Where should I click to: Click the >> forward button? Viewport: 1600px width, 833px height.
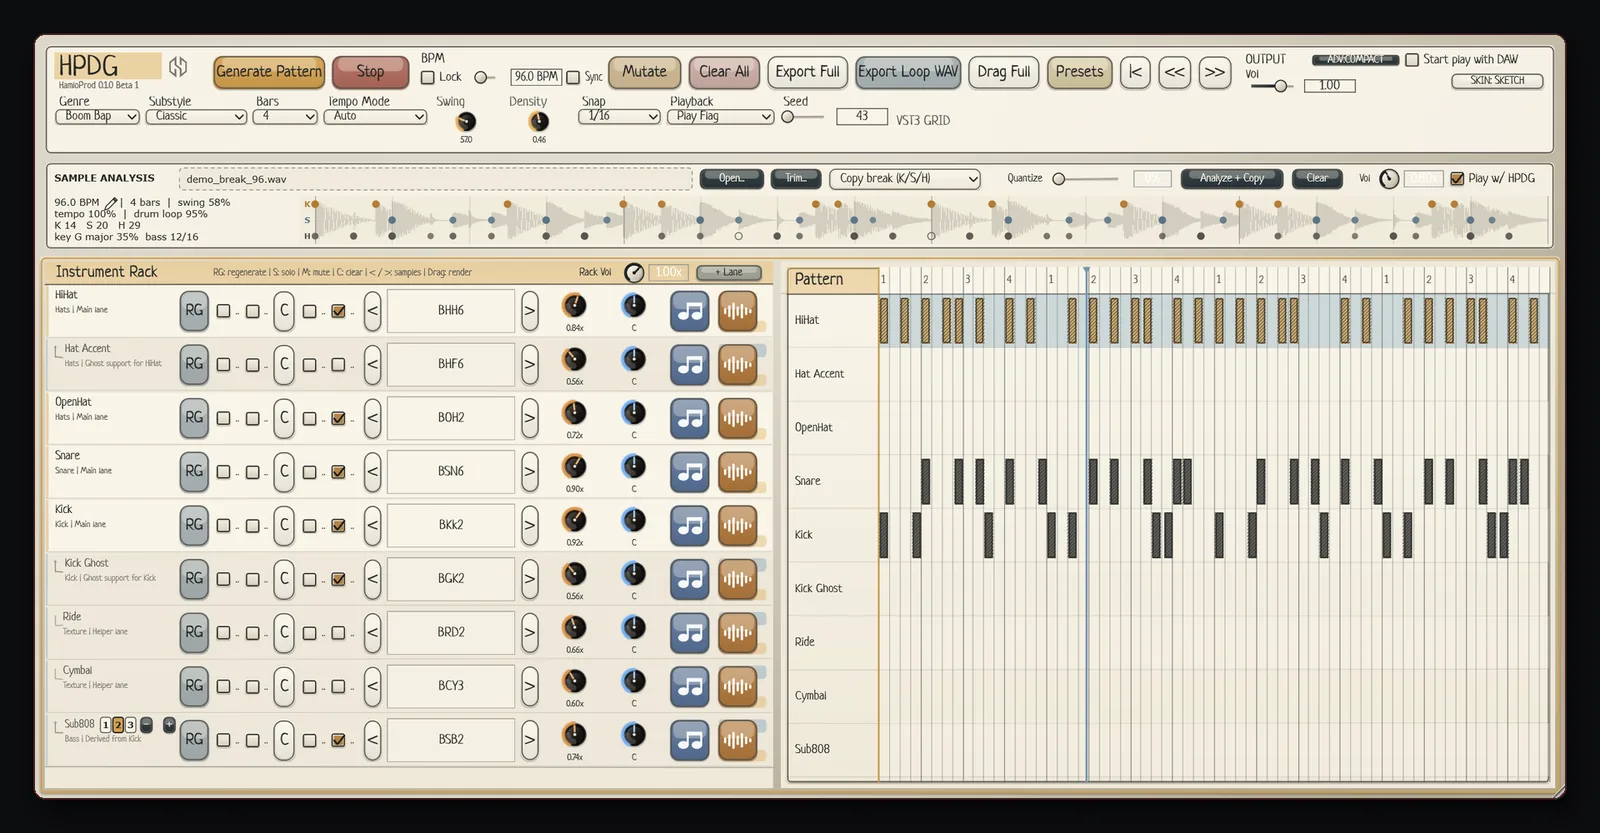point(1215,72)
